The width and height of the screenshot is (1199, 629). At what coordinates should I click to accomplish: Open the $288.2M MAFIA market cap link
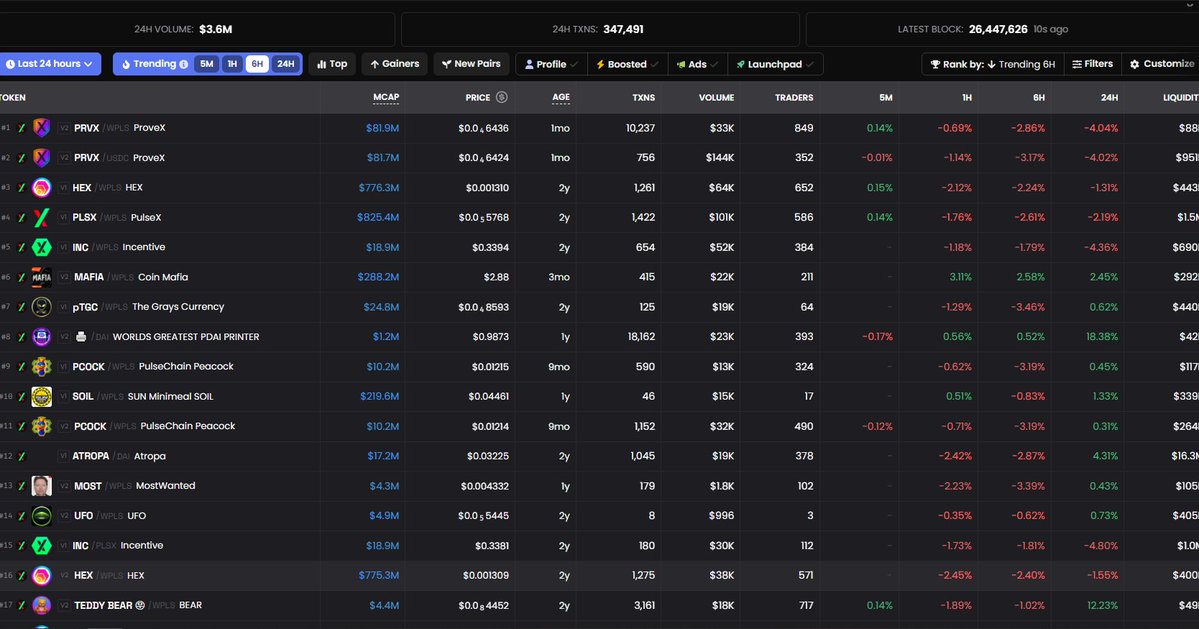[379, 277]
